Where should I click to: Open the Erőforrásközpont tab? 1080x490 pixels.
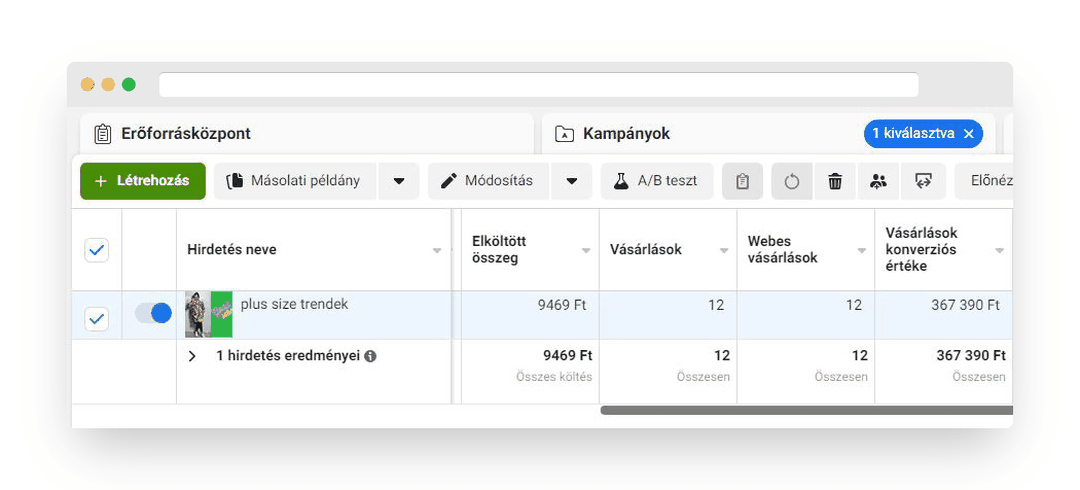tap(307, 134)
